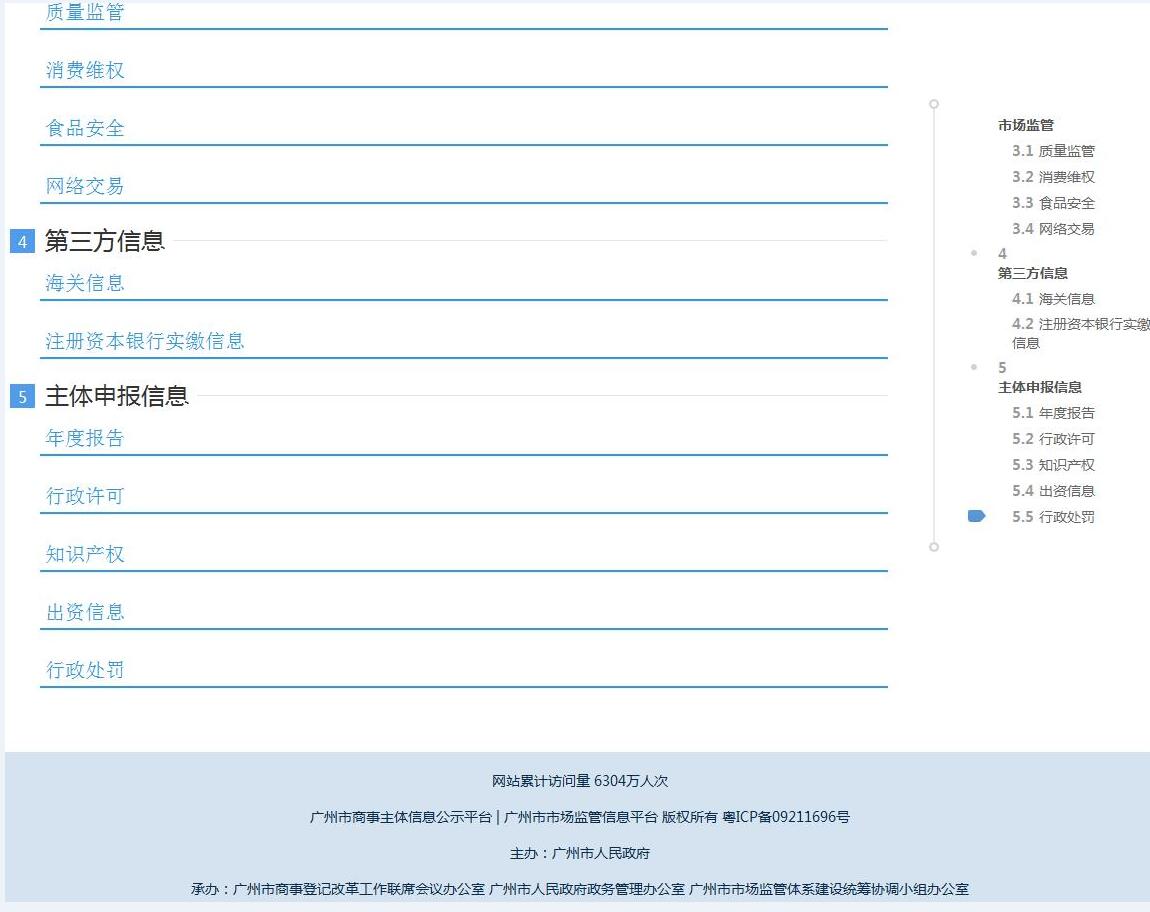Viewport: 1150px width, 912px height.
Task: Open the 网络交易 section link
Action: 84,186
